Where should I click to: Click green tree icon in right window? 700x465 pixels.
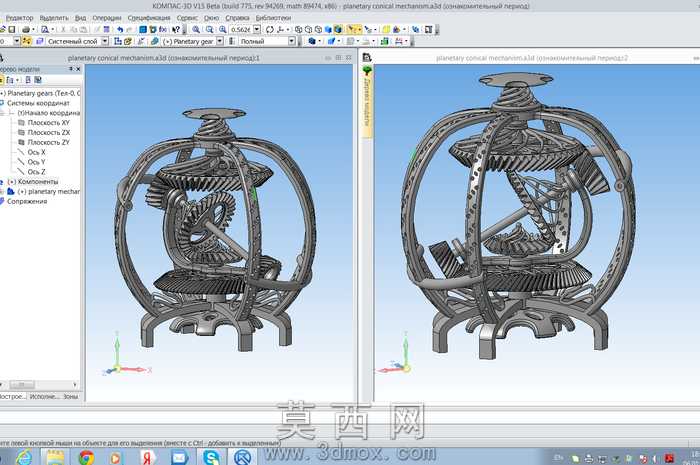[367, 71]
